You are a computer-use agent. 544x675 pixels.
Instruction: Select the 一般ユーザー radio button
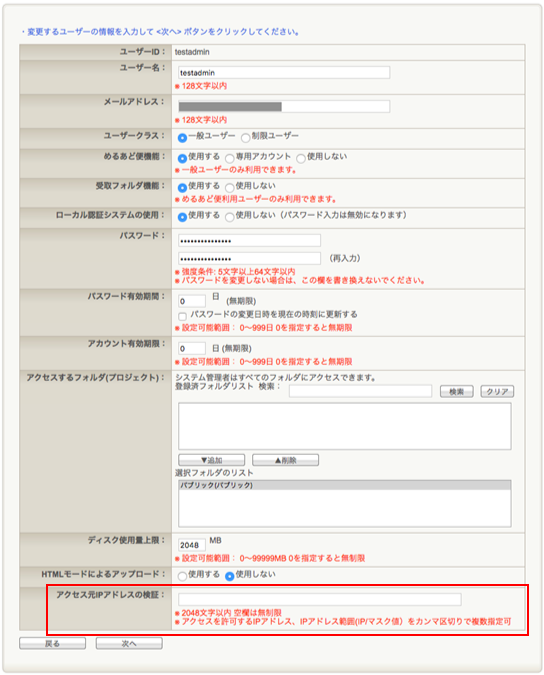pyautogui.click(x=182, y=138)
